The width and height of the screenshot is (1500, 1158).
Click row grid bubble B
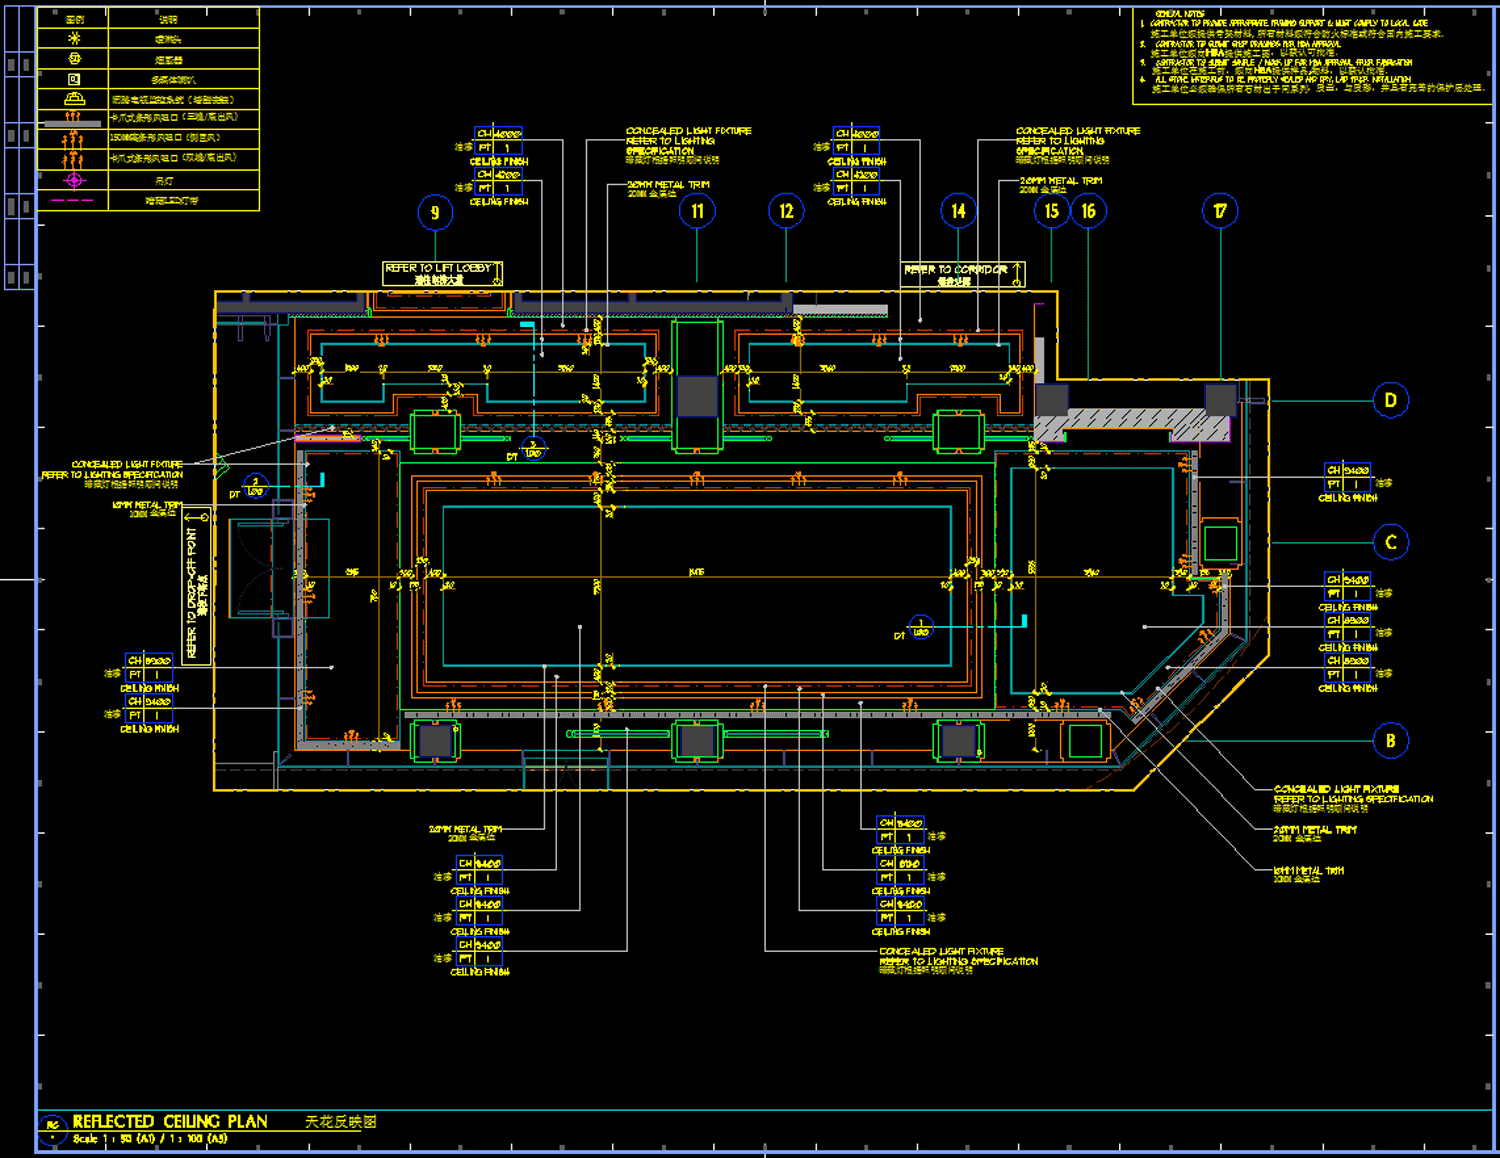pos(1390,741)
